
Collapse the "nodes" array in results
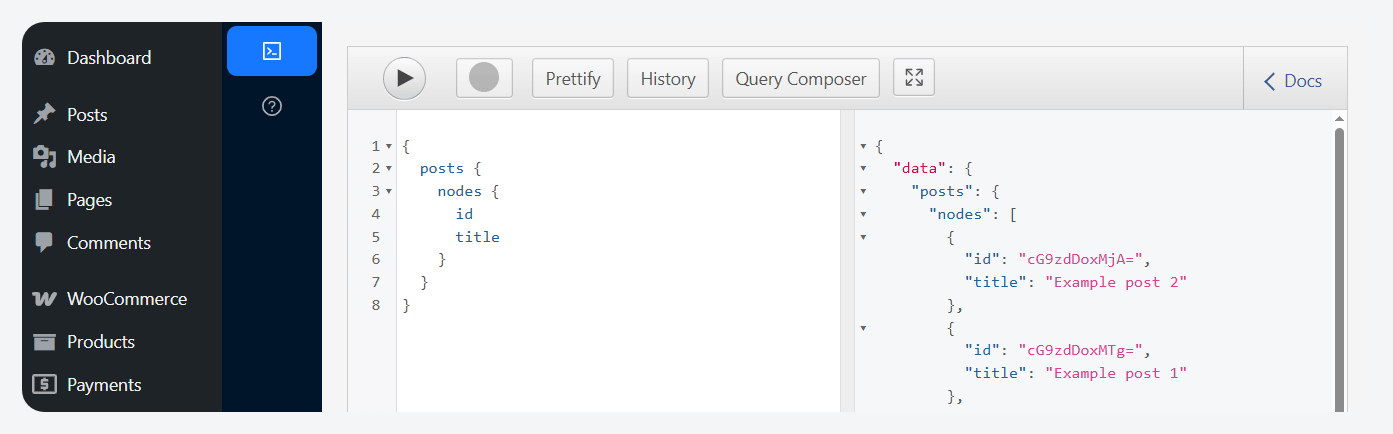[x=863, y=214]
